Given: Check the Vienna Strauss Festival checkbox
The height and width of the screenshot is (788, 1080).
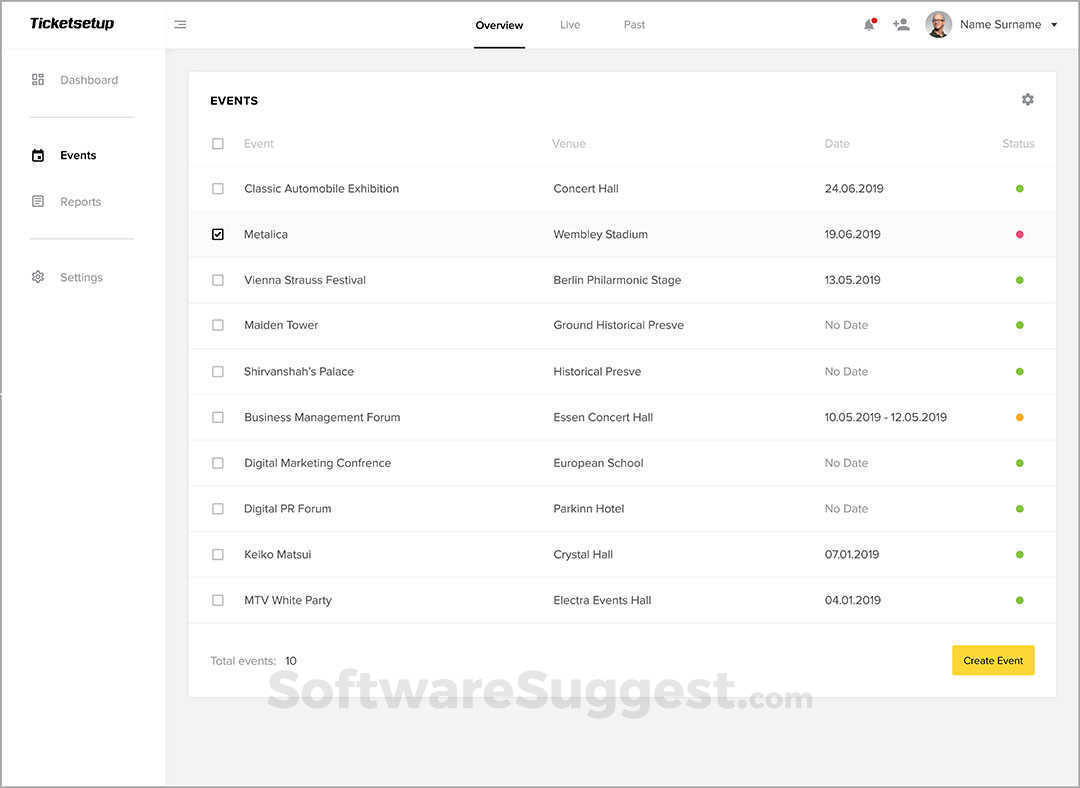Looking at the screenshot, I should point(218,280).
